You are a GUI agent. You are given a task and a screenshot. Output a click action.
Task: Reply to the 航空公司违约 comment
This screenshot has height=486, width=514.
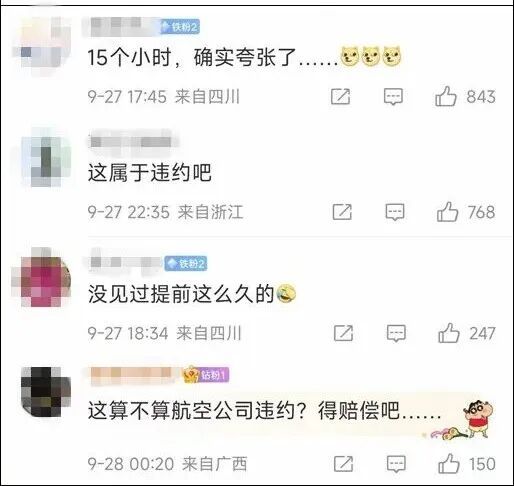[x=396, y=464]
